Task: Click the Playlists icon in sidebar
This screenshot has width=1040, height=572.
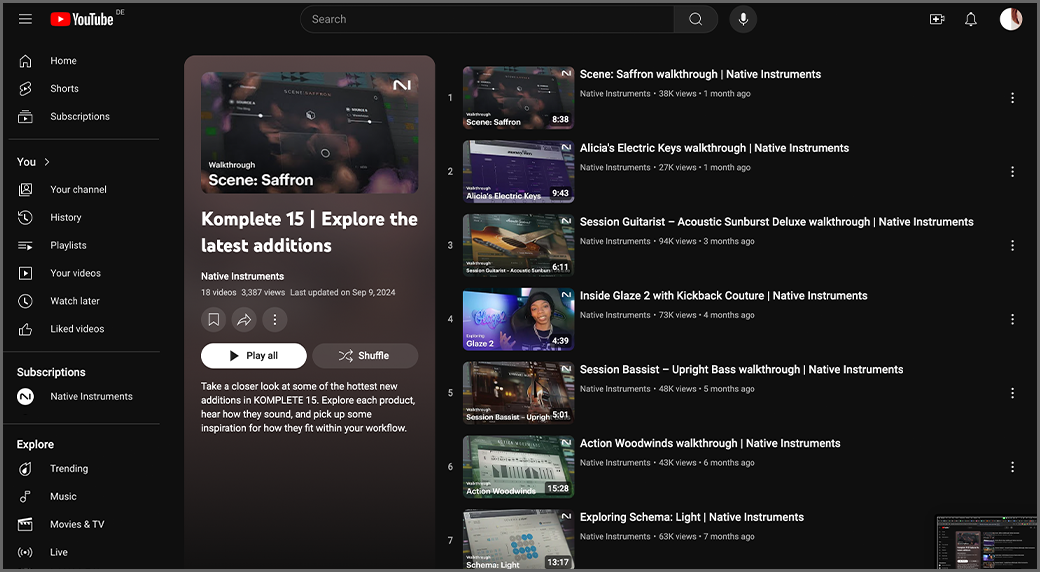Action: (x=25, y=246)
